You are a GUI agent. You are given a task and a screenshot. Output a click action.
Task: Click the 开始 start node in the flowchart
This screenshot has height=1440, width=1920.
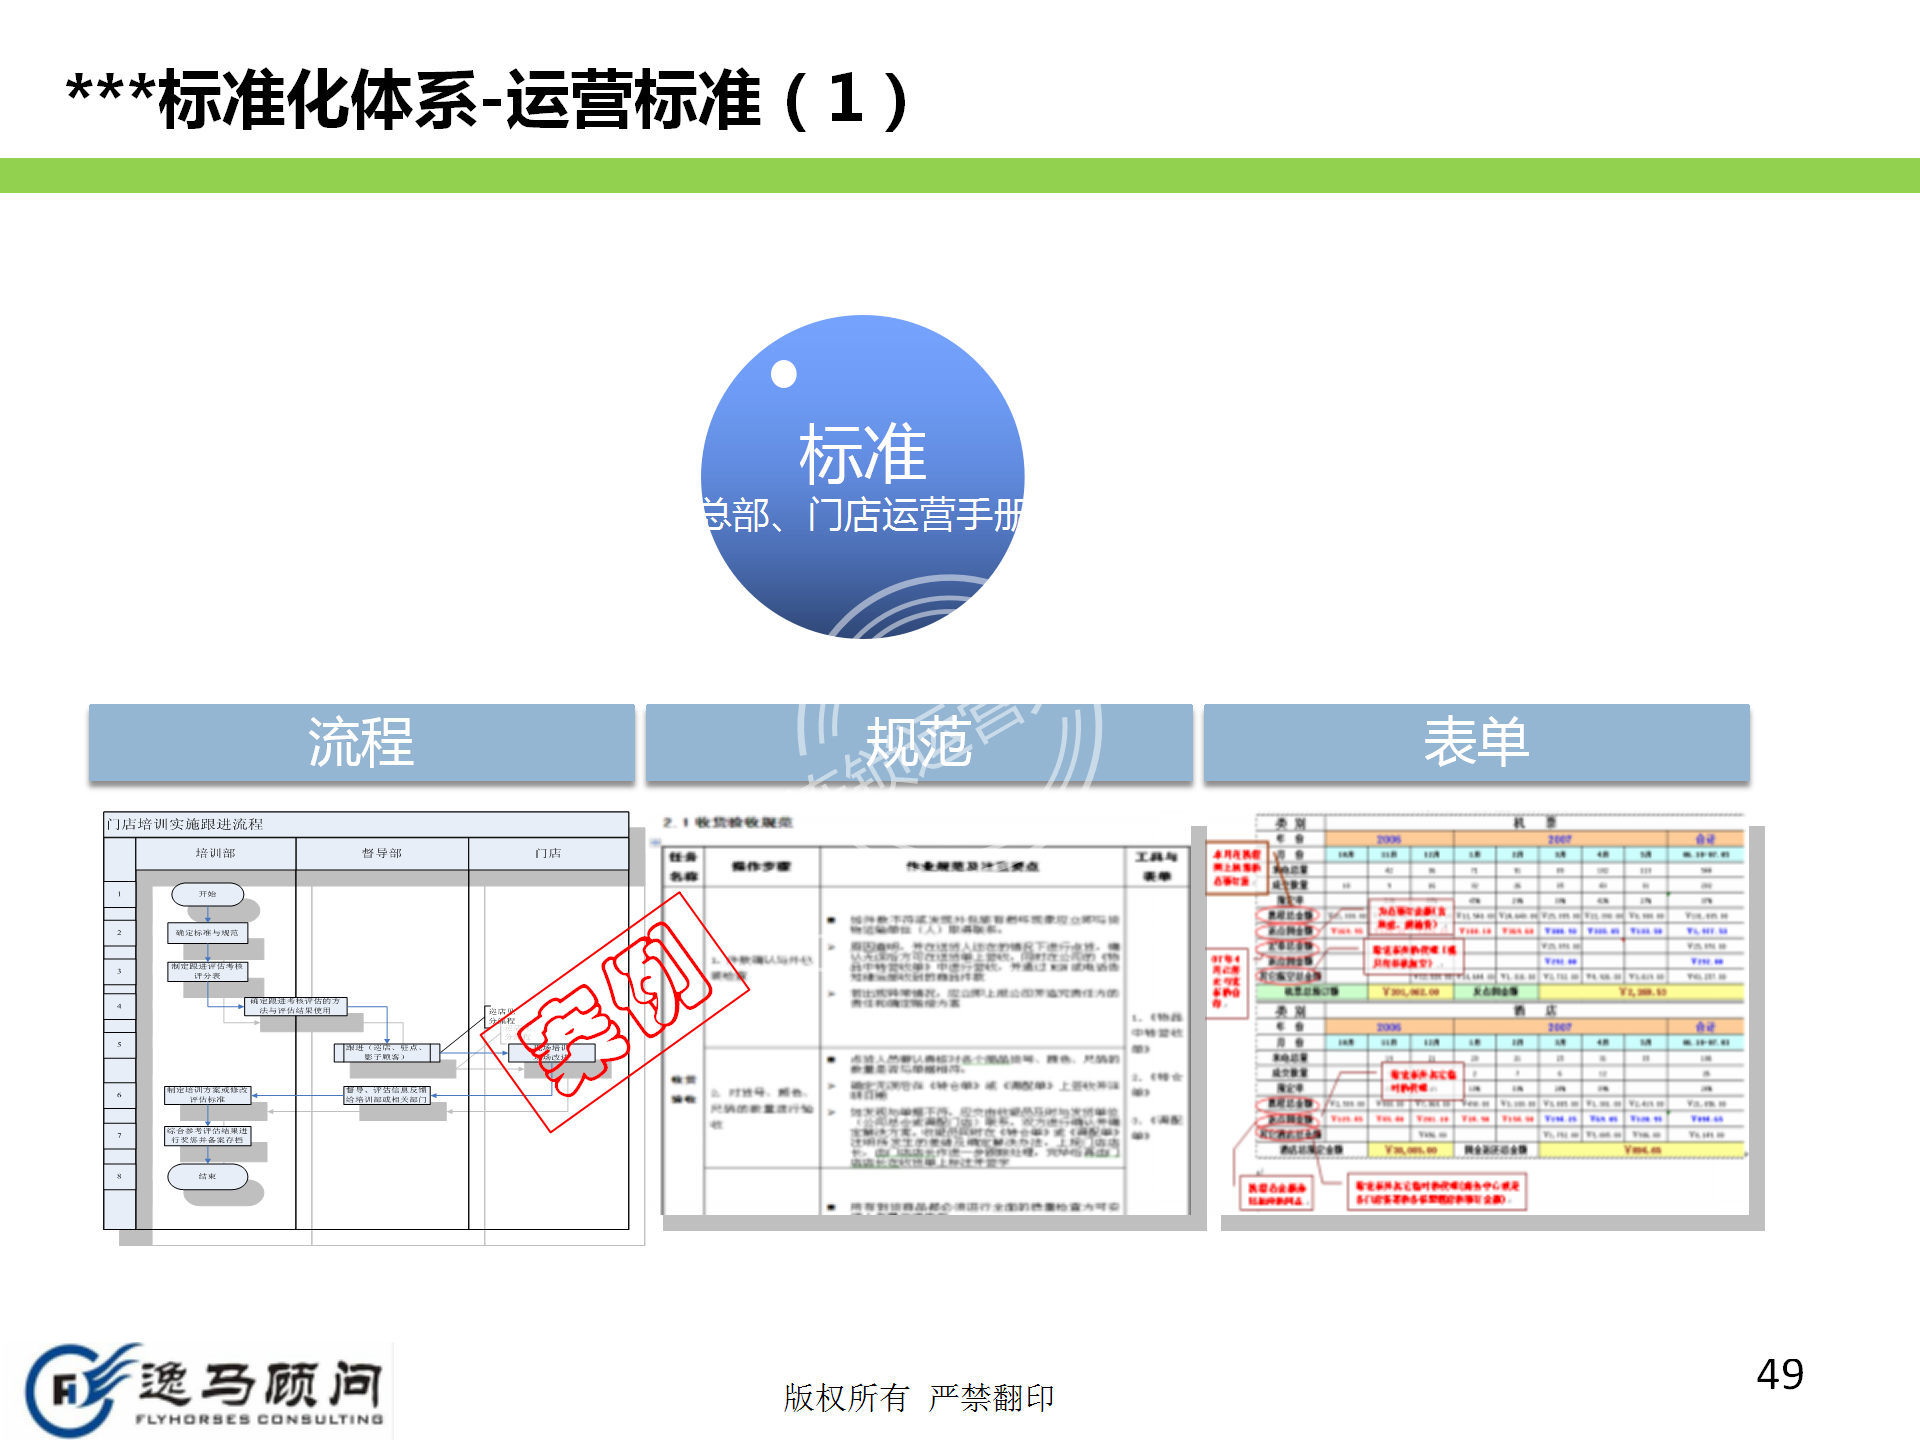(x=207, y=894)
